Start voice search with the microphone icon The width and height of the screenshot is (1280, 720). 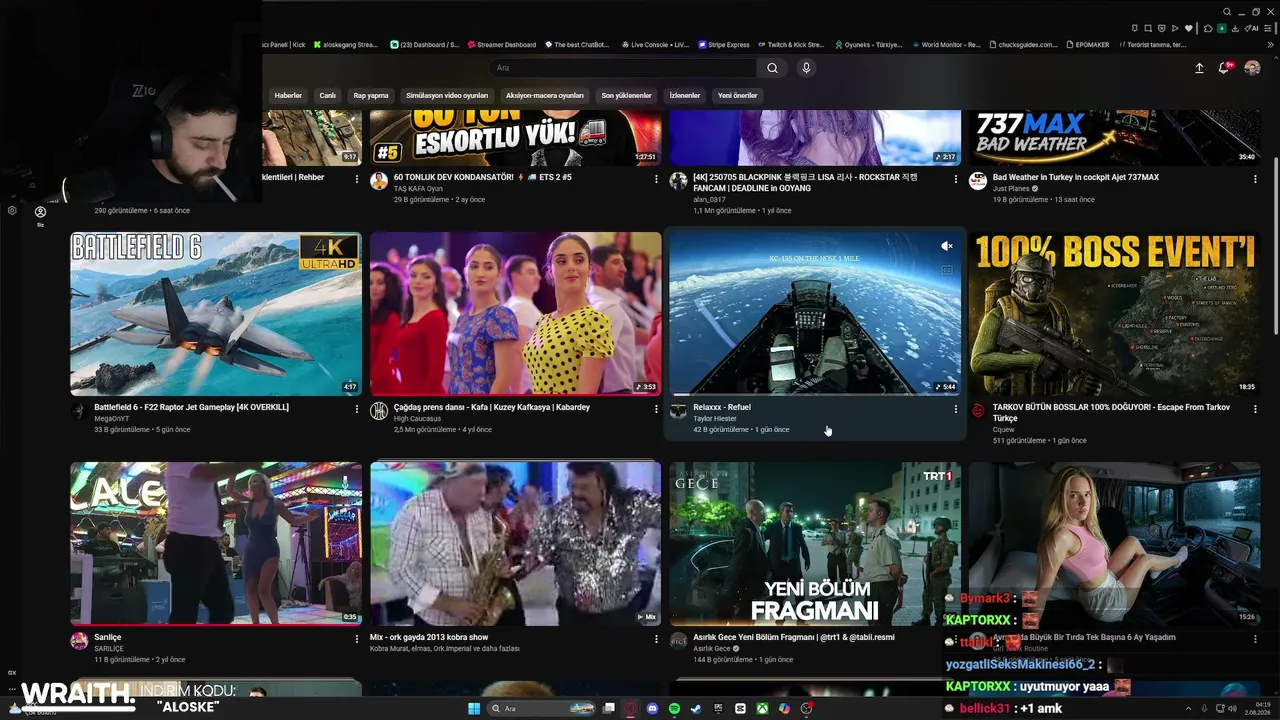[x=806, y=68]
